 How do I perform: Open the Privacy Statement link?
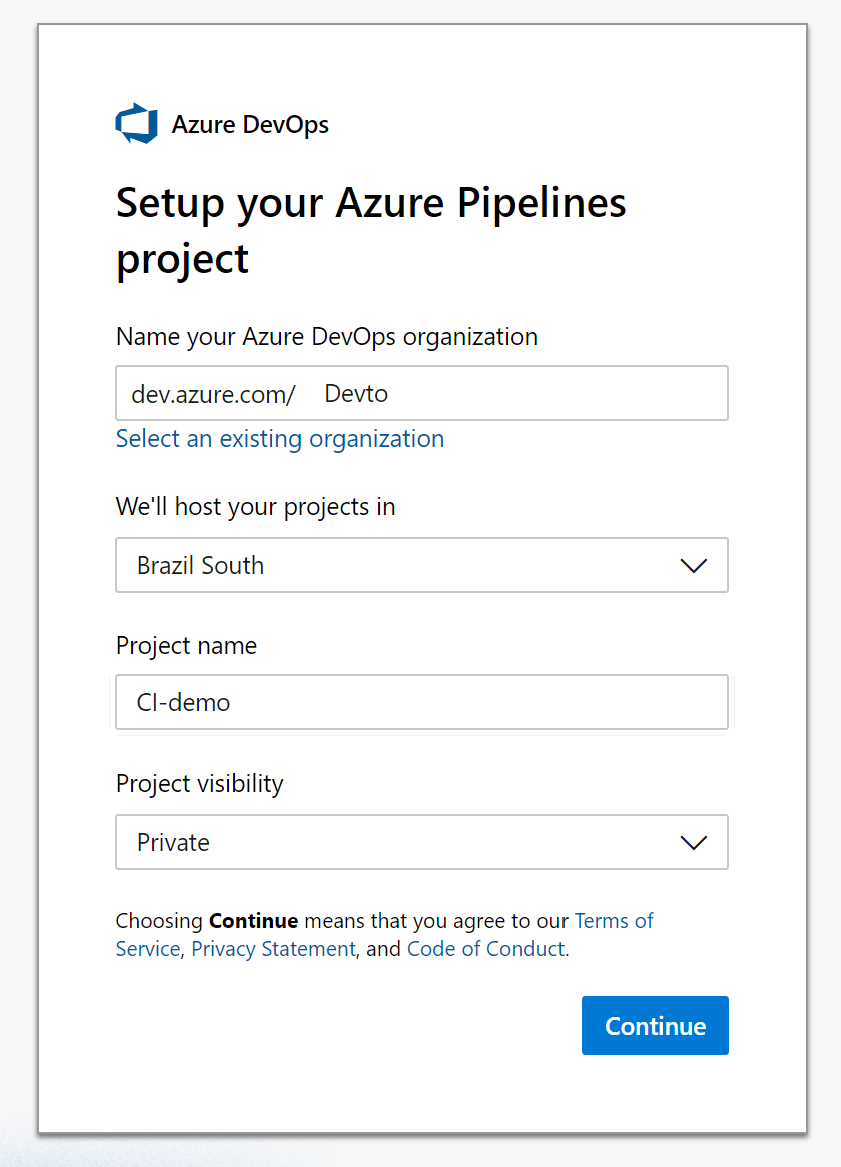point(273,949)
